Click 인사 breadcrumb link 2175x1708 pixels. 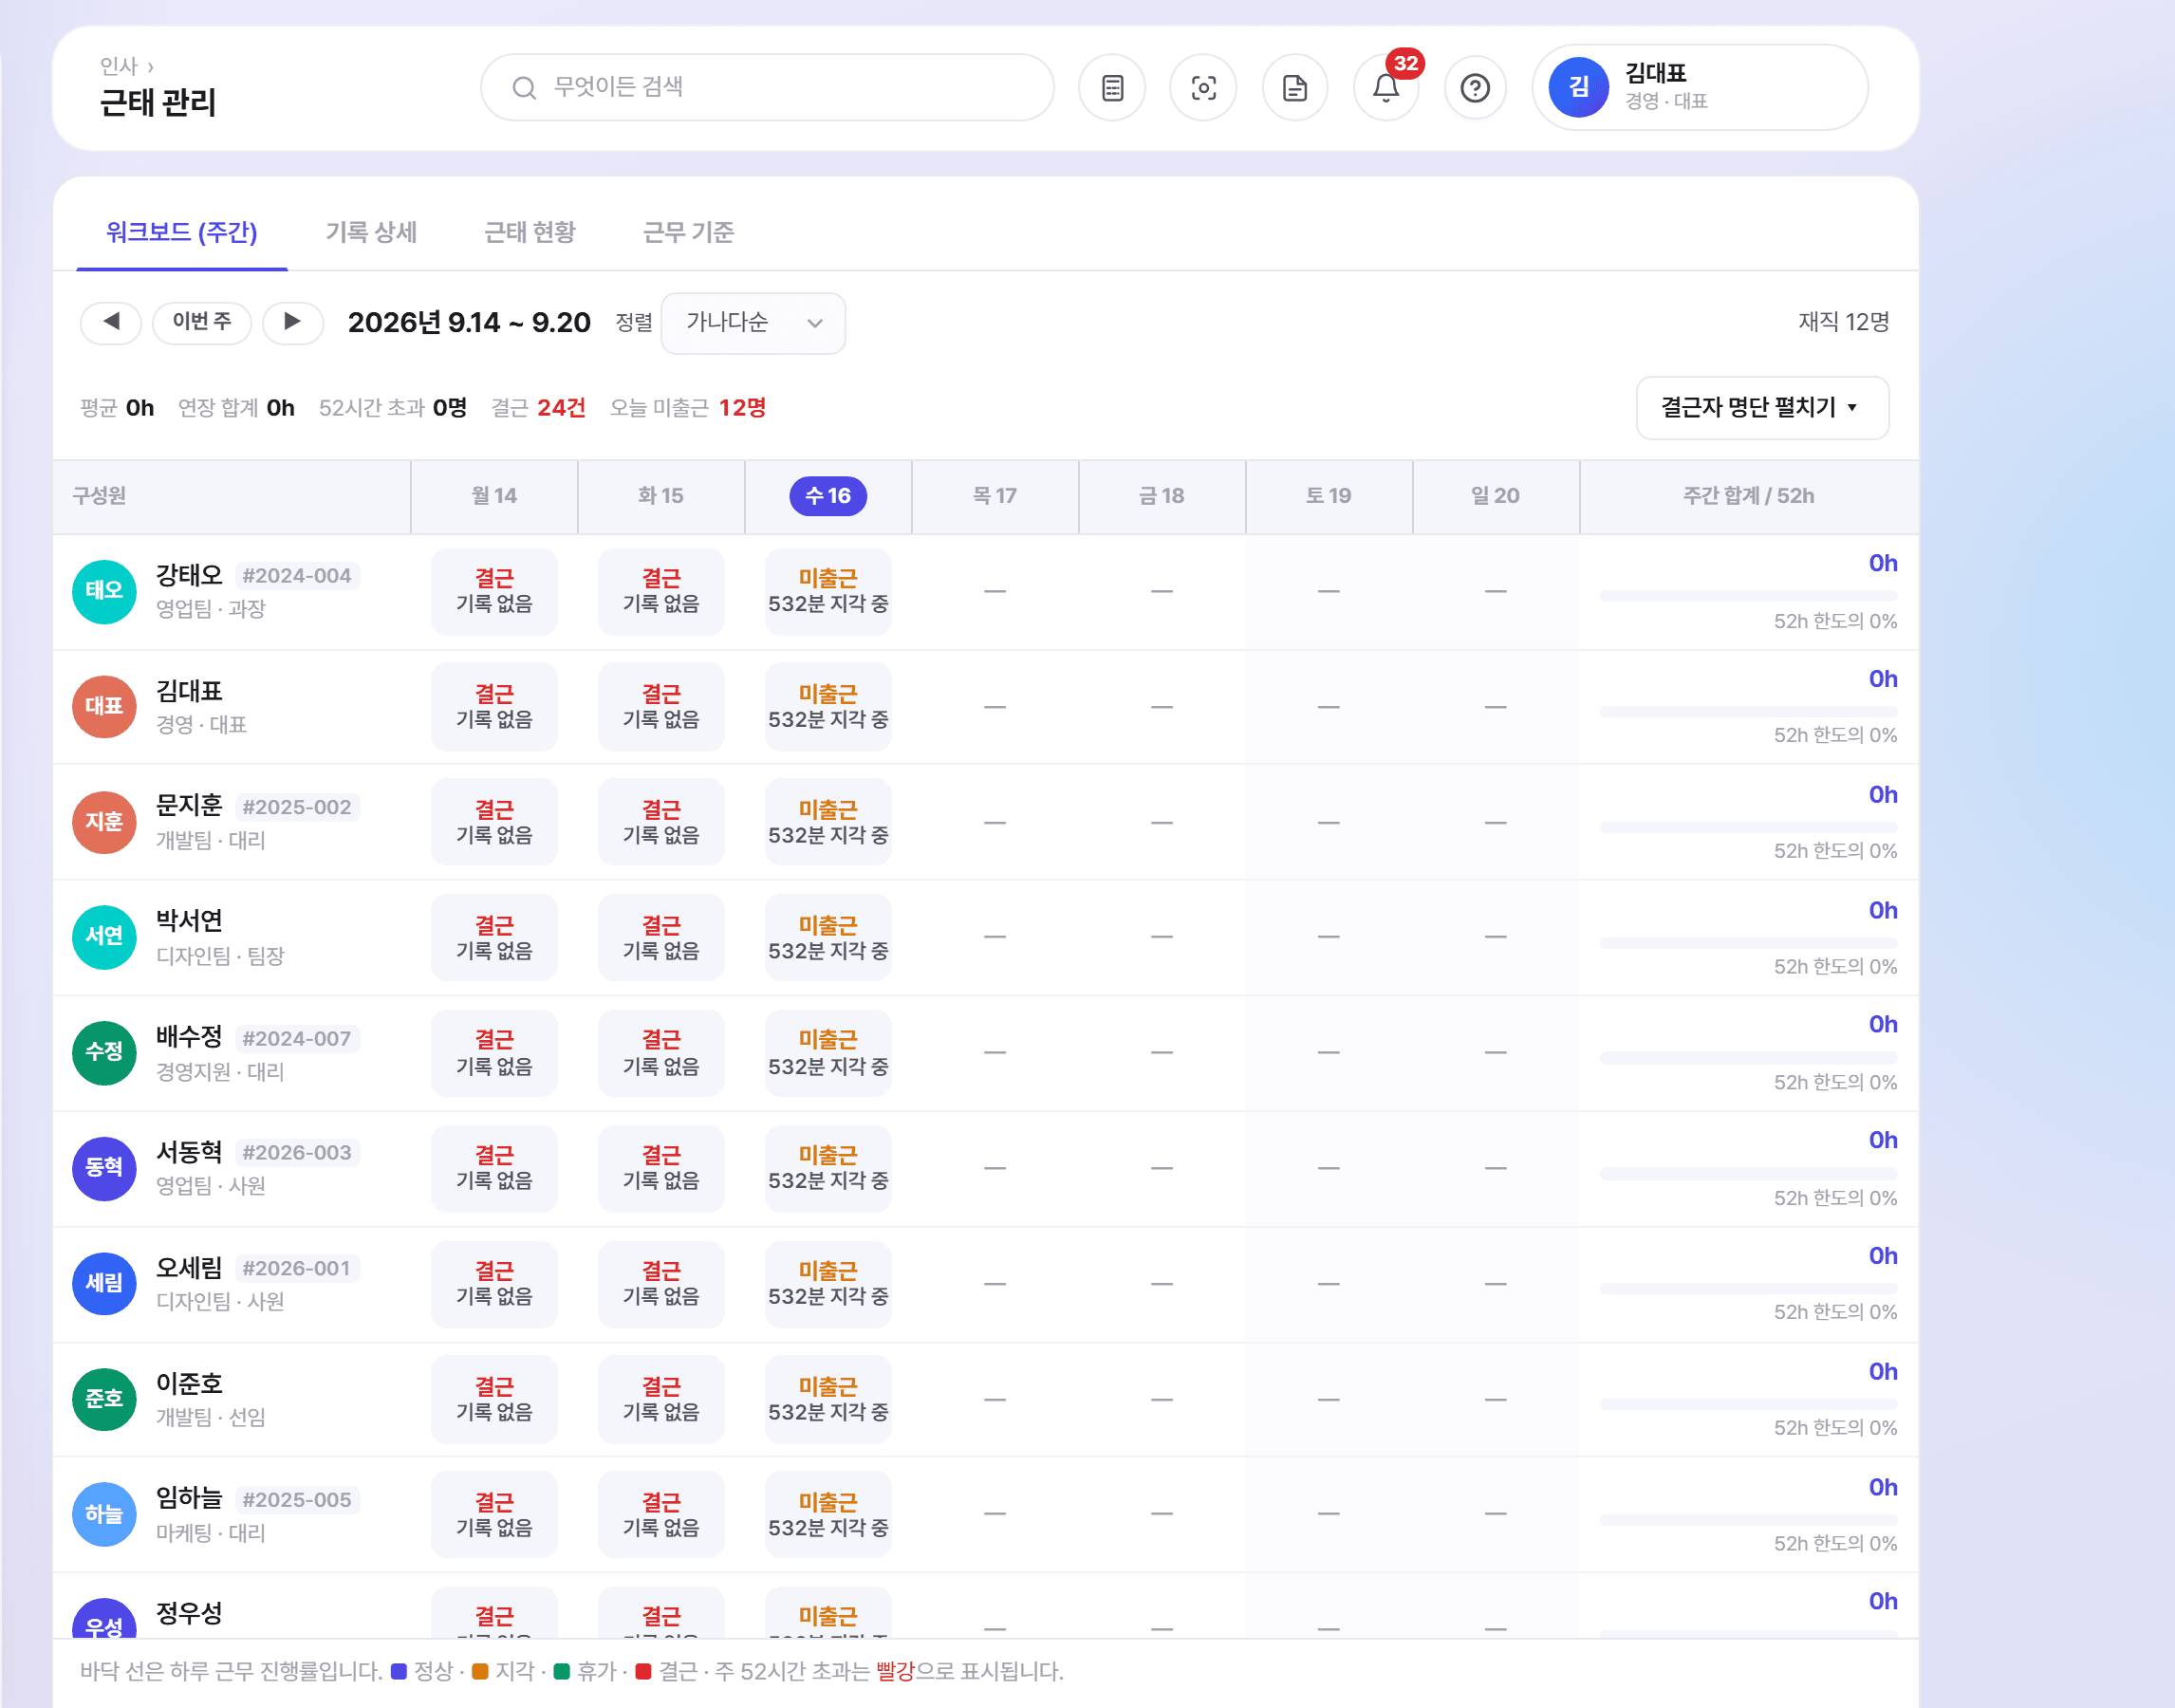tap(118, 66)
